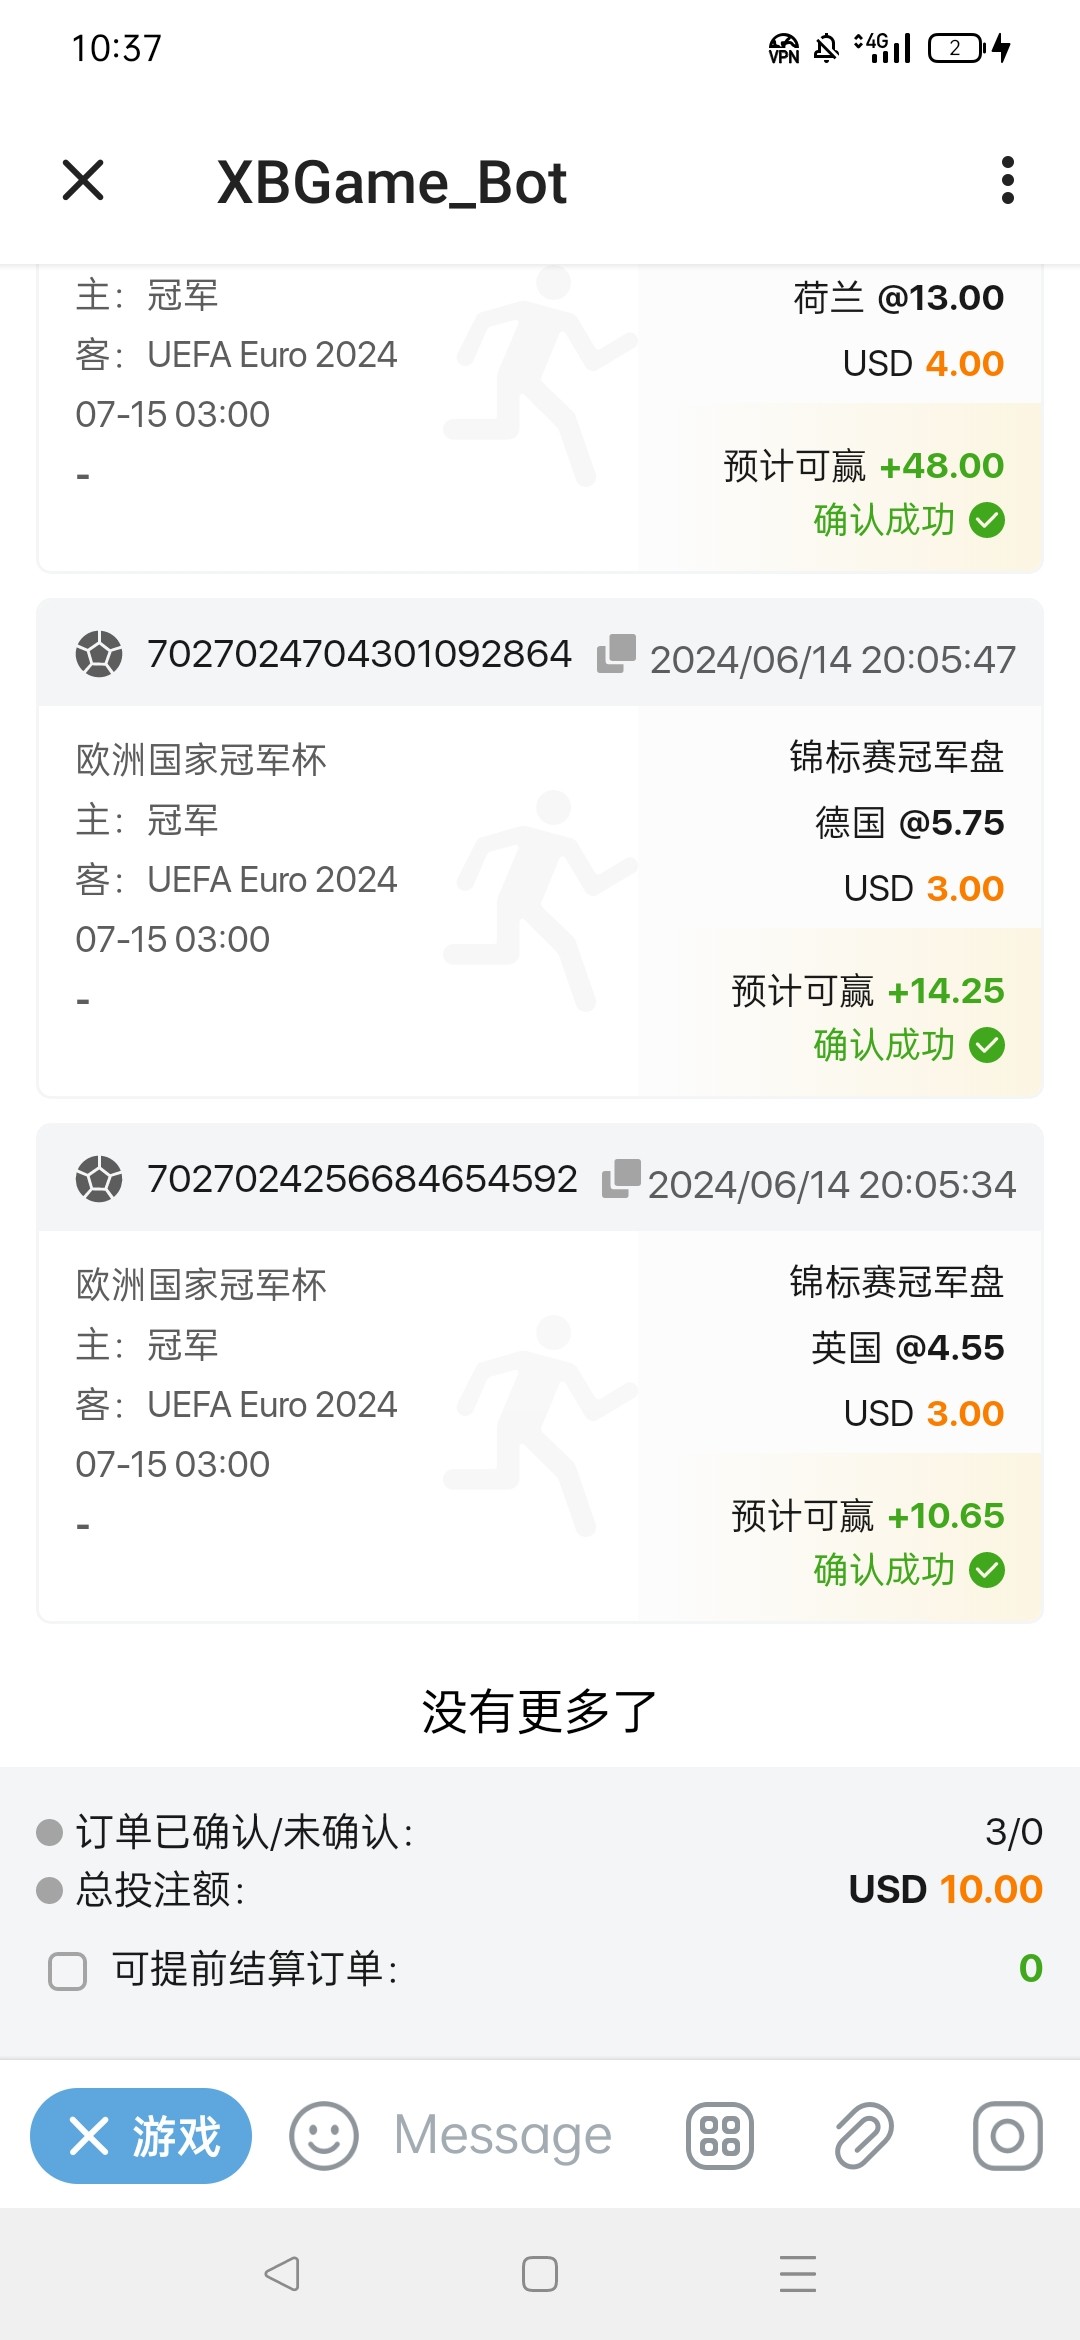Tap the total bet amount USD 10.00
The height and width of the screenshot is (2340, 1080).
click(945, 1890)
